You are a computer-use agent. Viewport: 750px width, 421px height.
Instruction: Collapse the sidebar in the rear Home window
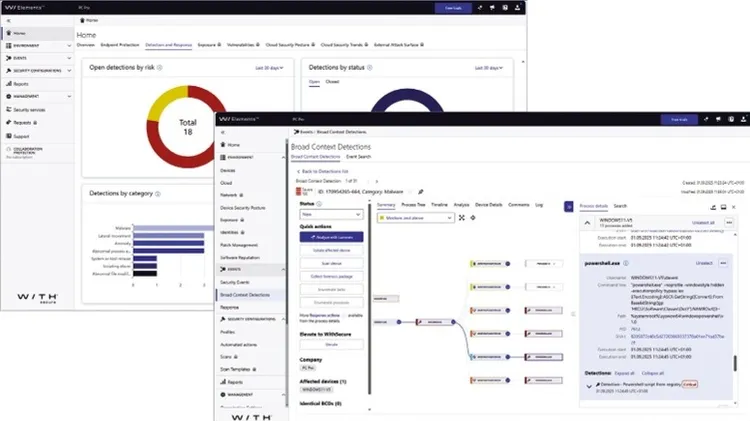coord(10,19)
